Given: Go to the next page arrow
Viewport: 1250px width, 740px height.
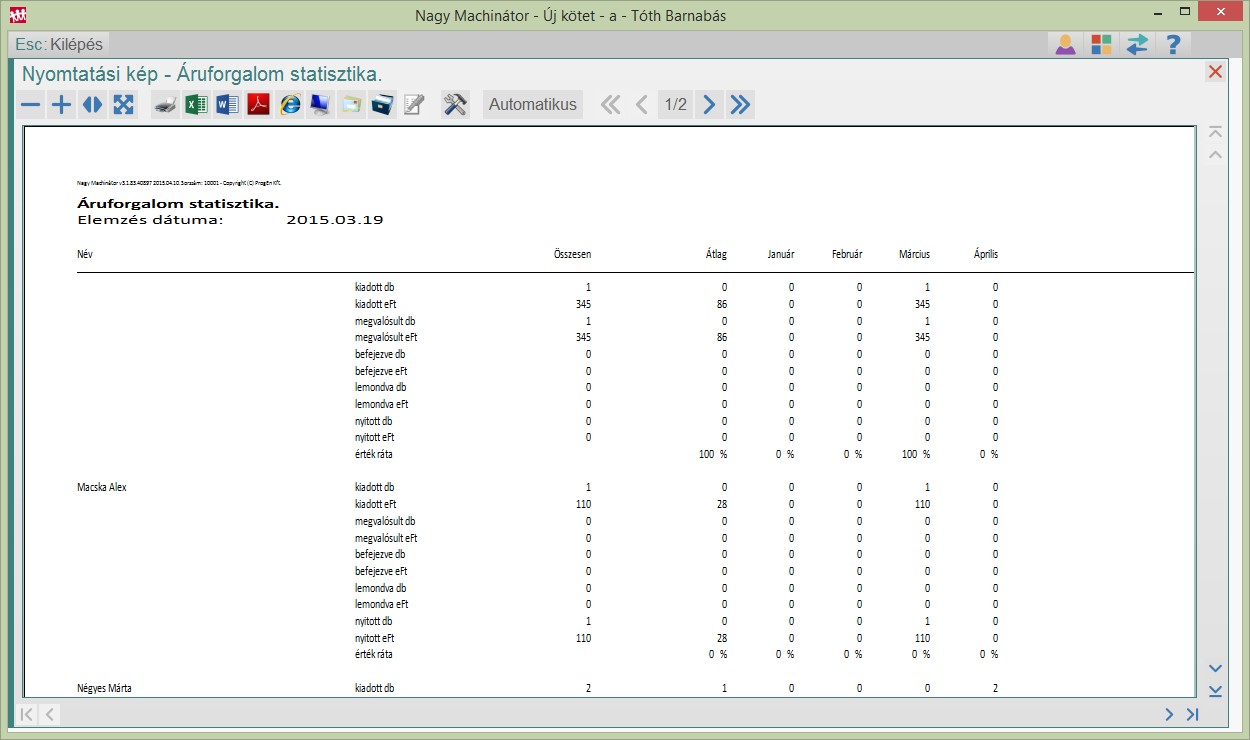Looking at the screenshot, I should (x=709, y=105).
